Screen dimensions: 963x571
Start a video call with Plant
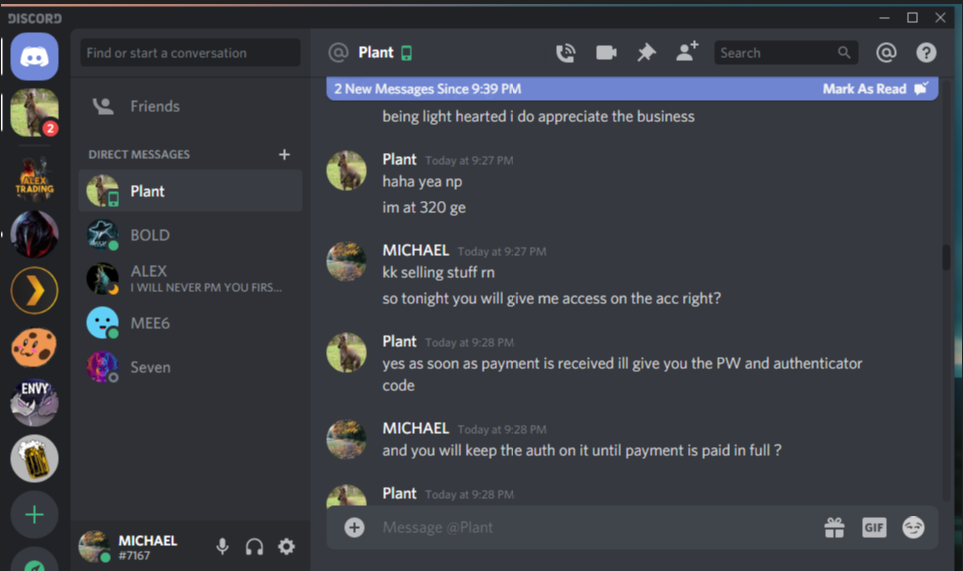(x=606, y=53)
